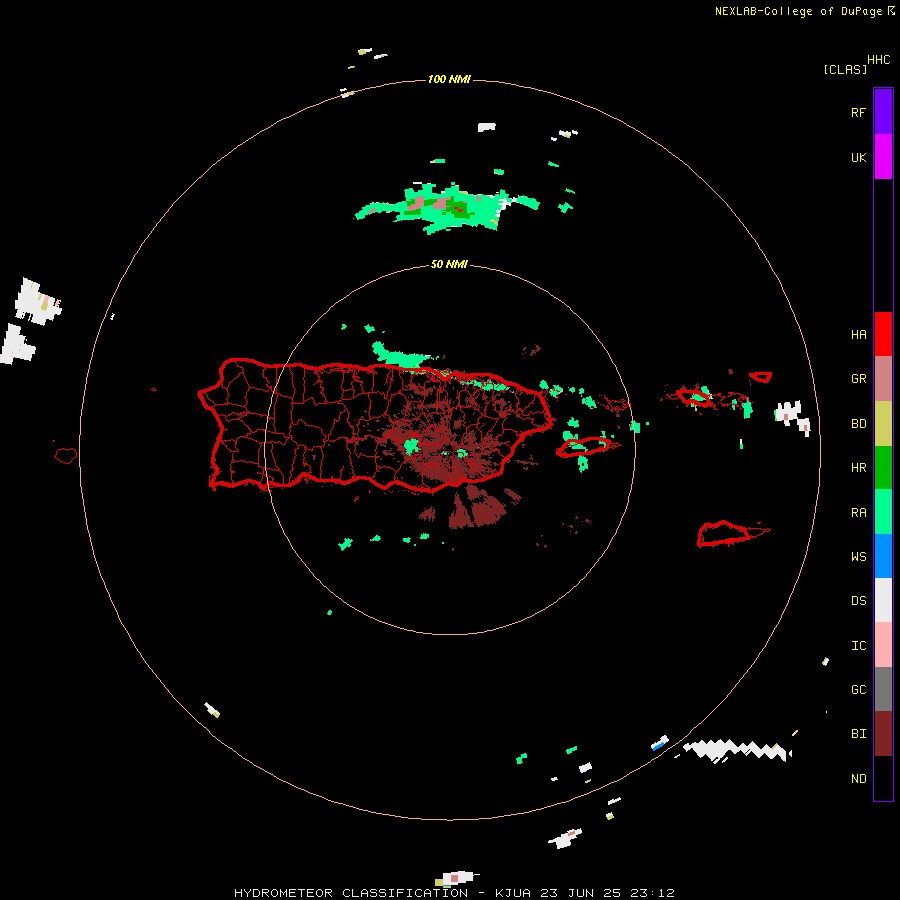
Task: Click the '100 NMI' range ring label
Action: tap(449, 79)
